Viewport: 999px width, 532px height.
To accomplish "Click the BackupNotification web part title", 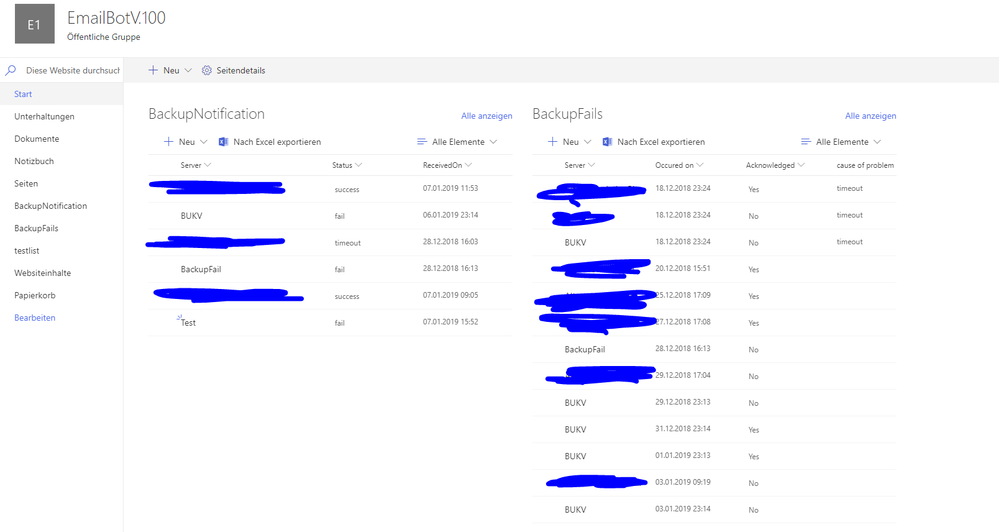I will (x=206, y=113).
